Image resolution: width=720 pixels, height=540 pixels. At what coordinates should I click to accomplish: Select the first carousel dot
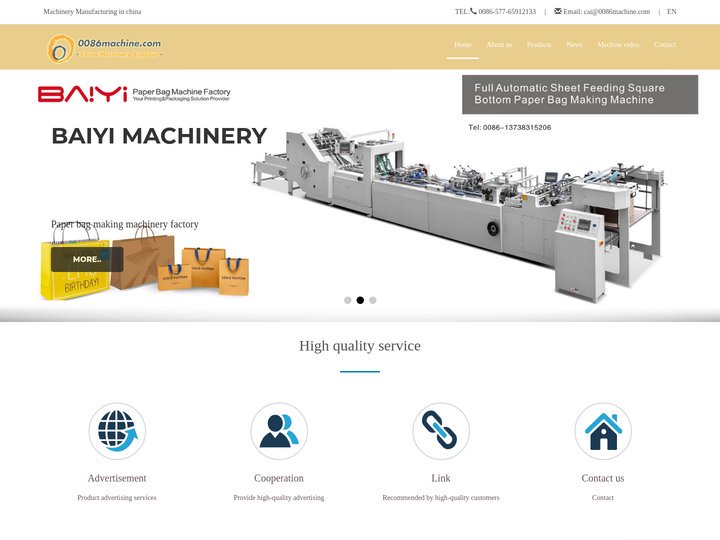pos(348,300)
